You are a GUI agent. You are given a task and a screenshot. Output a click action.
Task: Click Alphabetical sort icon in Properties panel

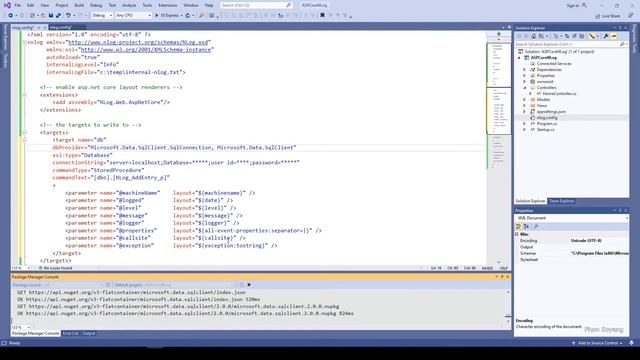pyautogui.click(x=527, y=227)
